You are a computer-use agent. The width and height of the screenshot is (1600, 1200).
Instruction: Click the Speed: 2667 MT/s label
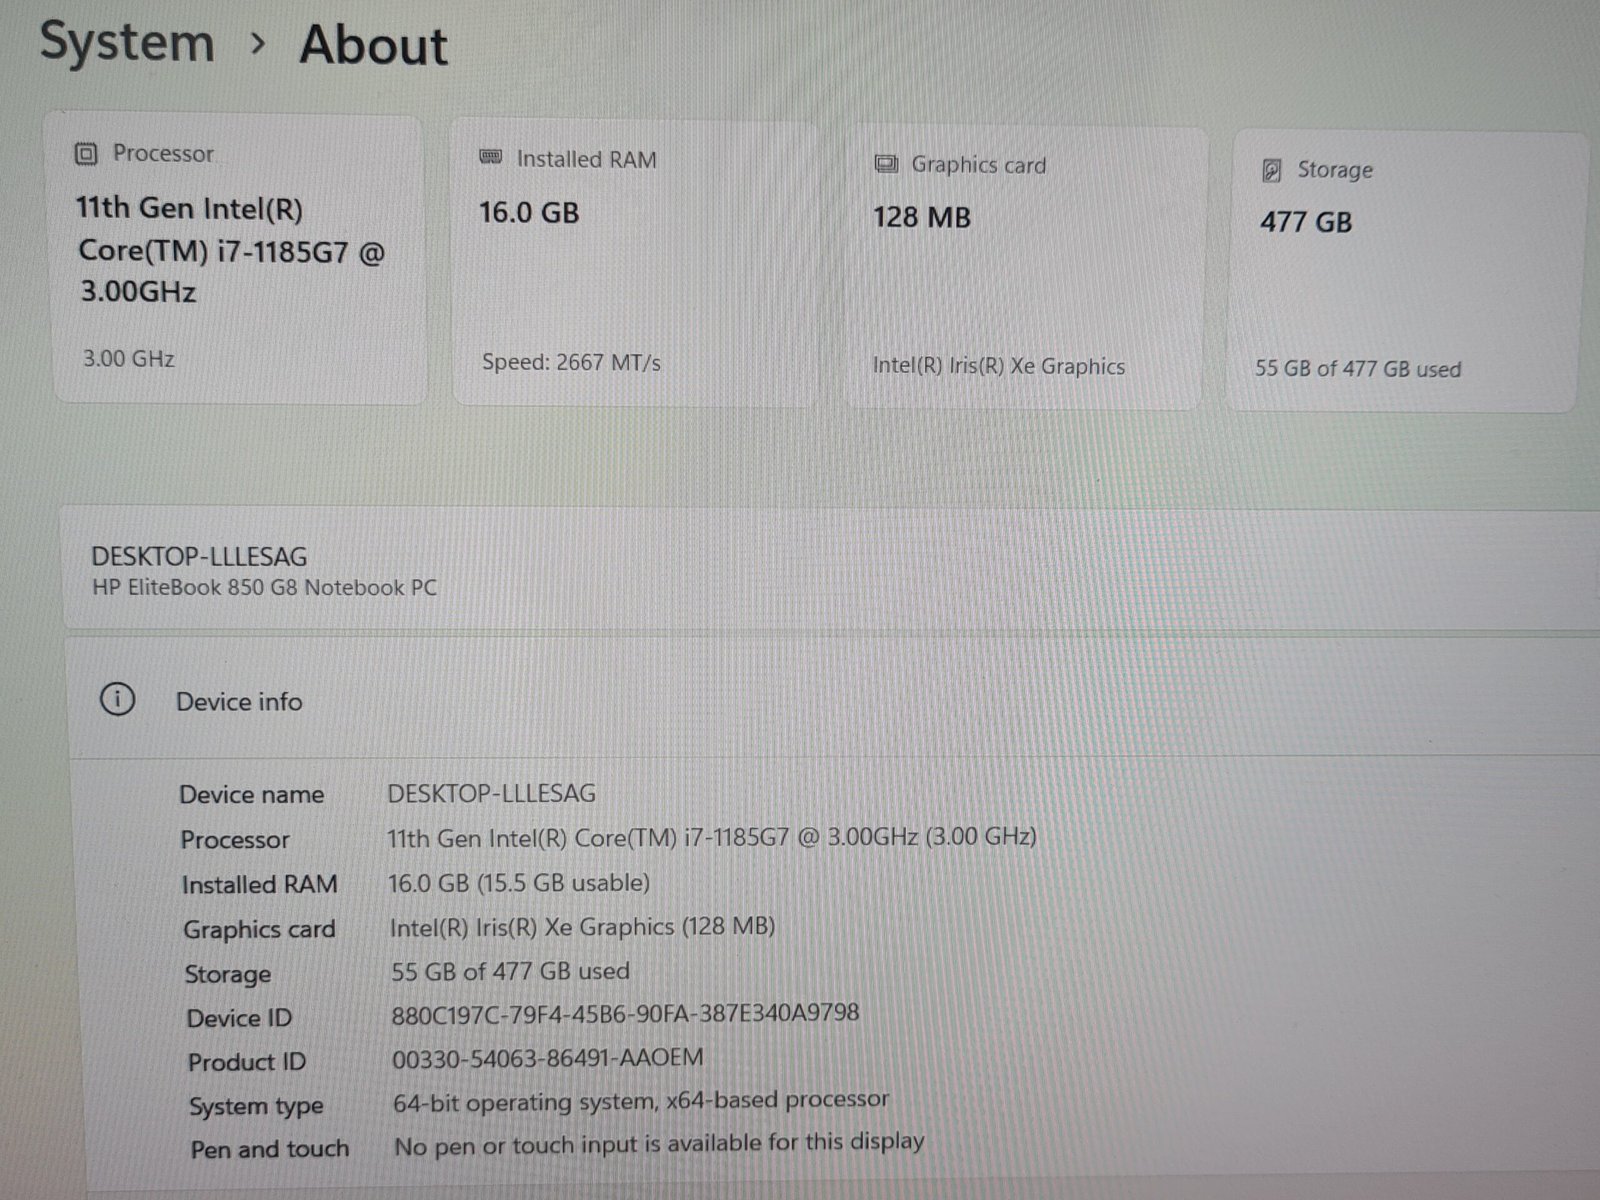(571, 362)
